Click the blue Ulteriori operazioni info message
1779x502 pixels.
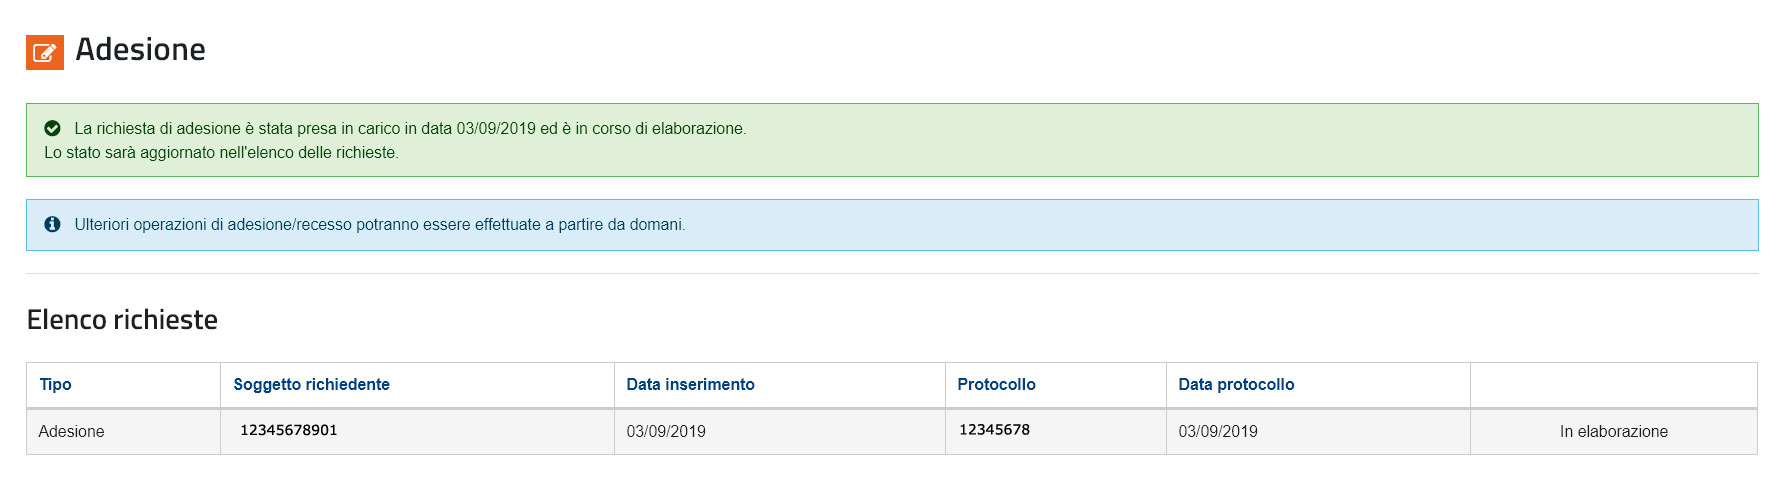pyautogui.click(x=892, y=225)
